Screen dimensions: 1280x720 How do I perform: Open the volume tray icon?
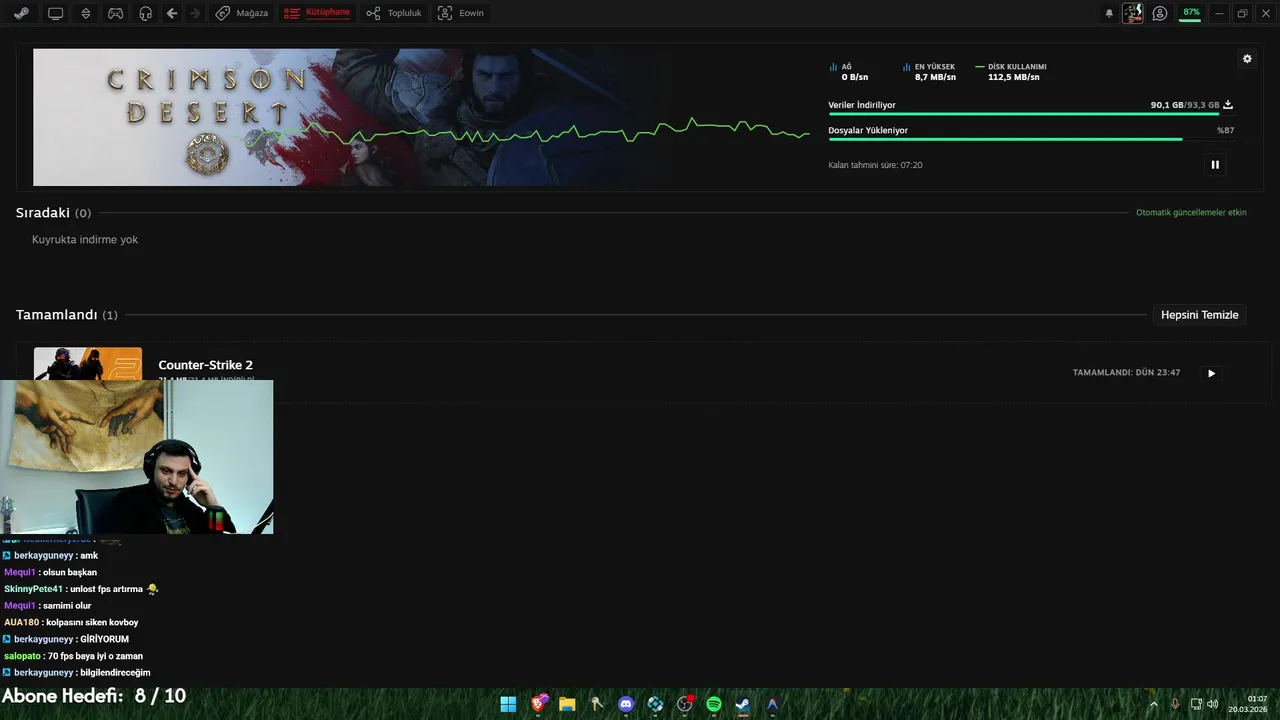(x=1213, y=704)
